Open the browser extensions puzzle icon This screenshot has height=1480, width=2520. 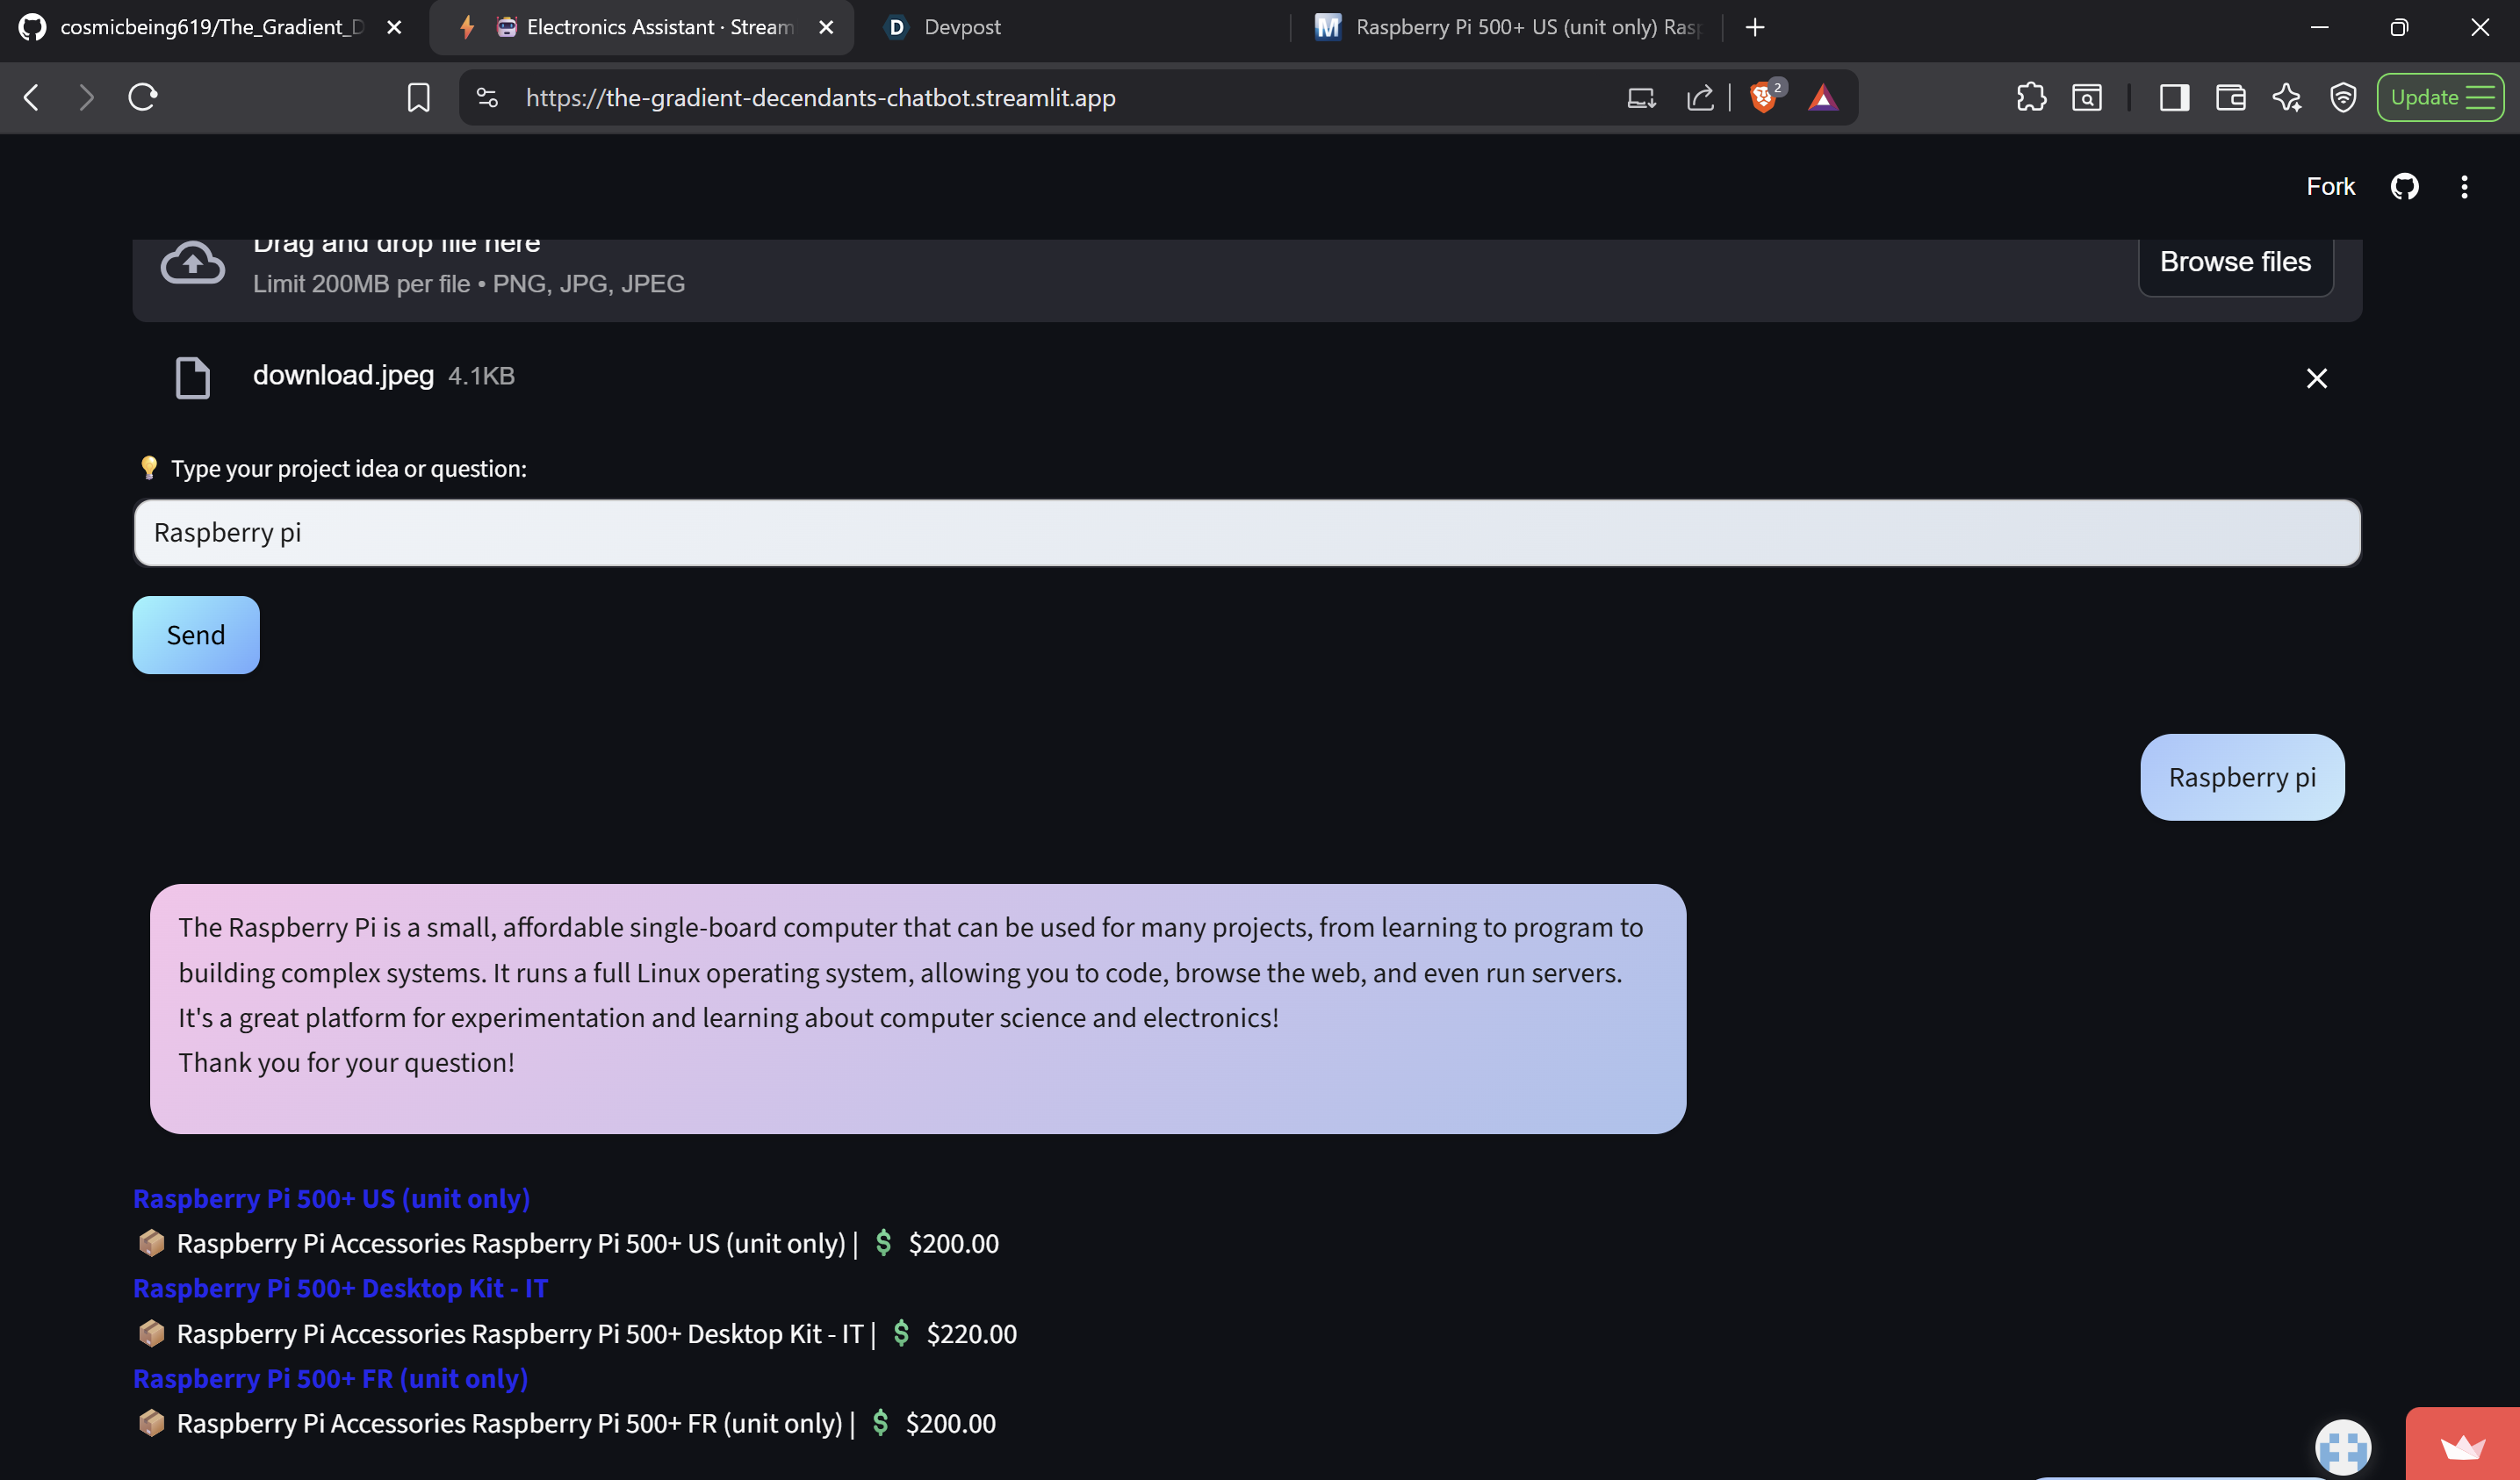(x=2031, y=98)
